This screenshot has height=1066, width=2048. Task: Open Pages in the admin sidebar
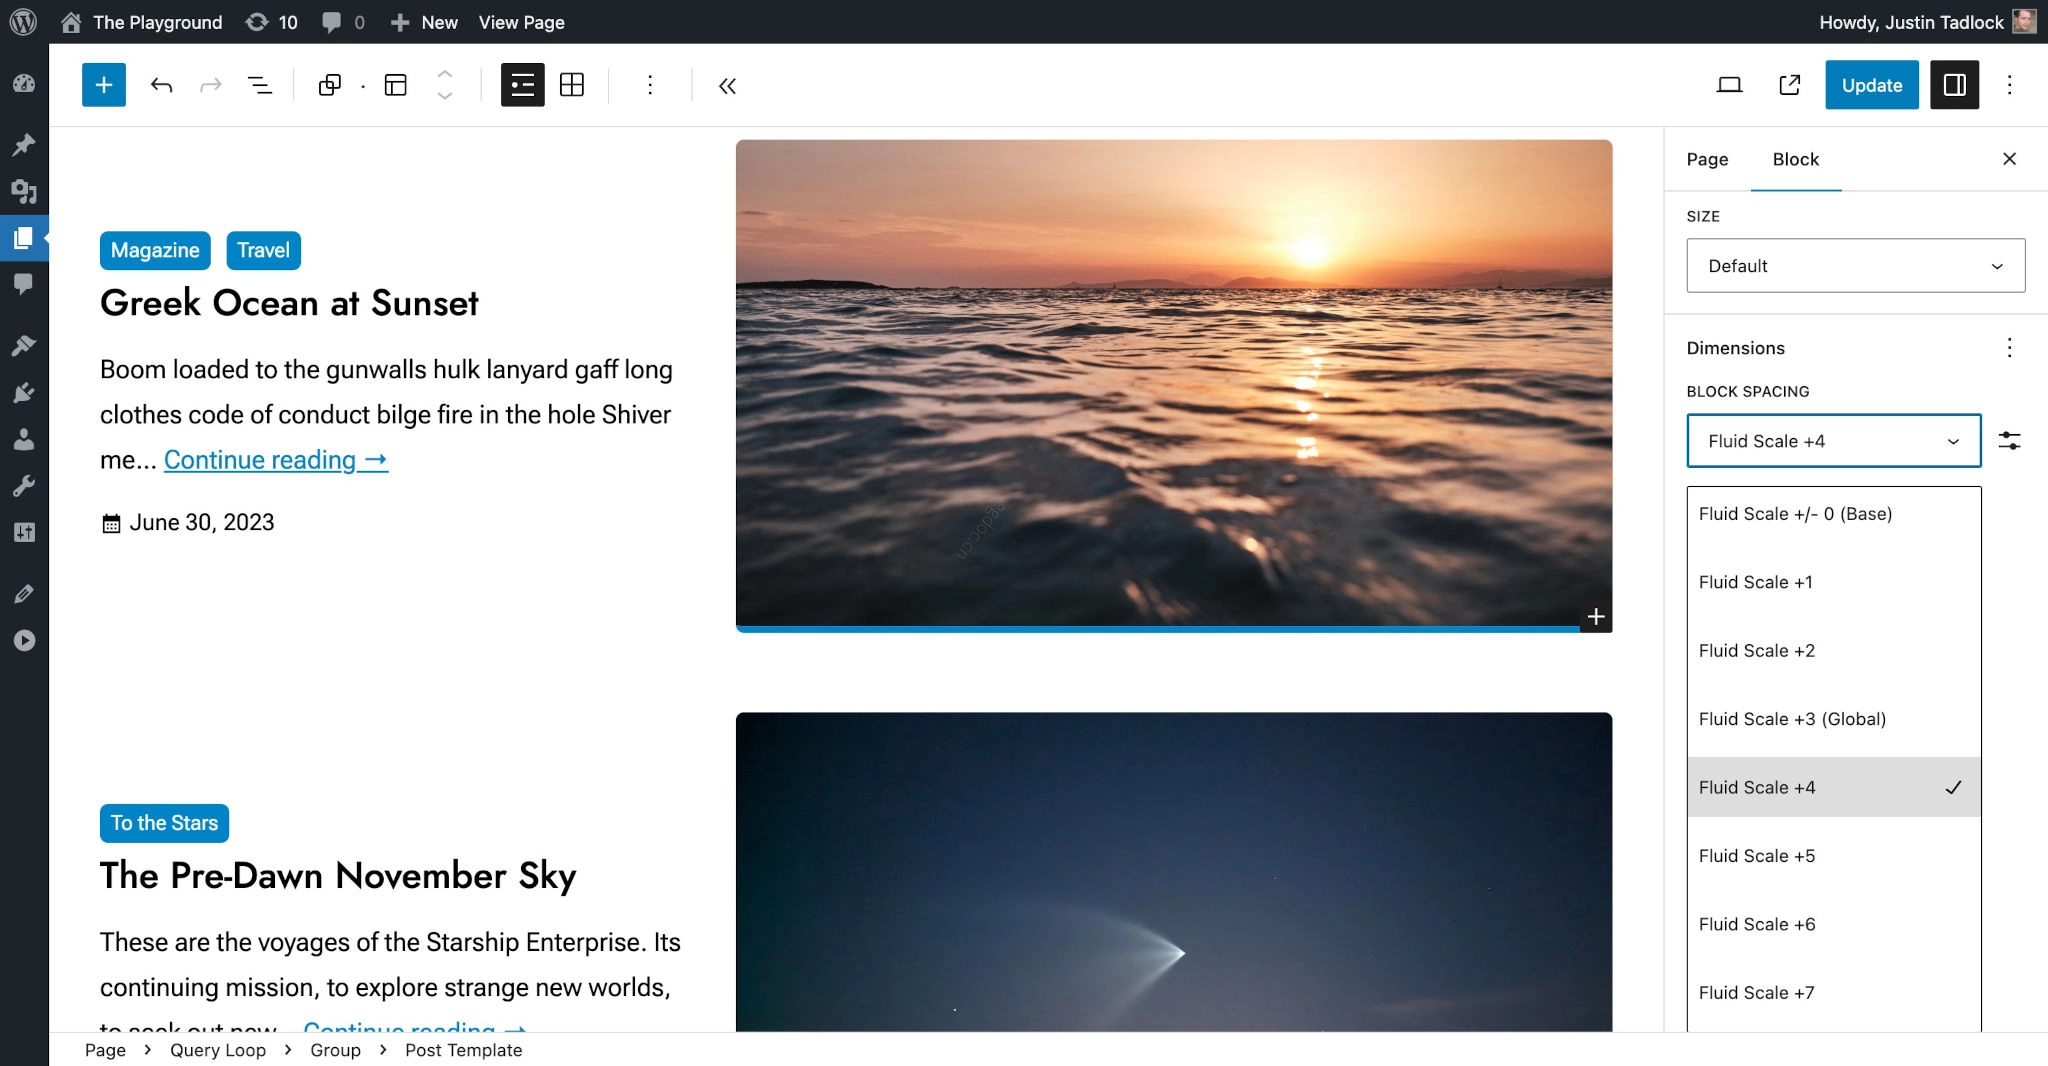click(24, 238)
